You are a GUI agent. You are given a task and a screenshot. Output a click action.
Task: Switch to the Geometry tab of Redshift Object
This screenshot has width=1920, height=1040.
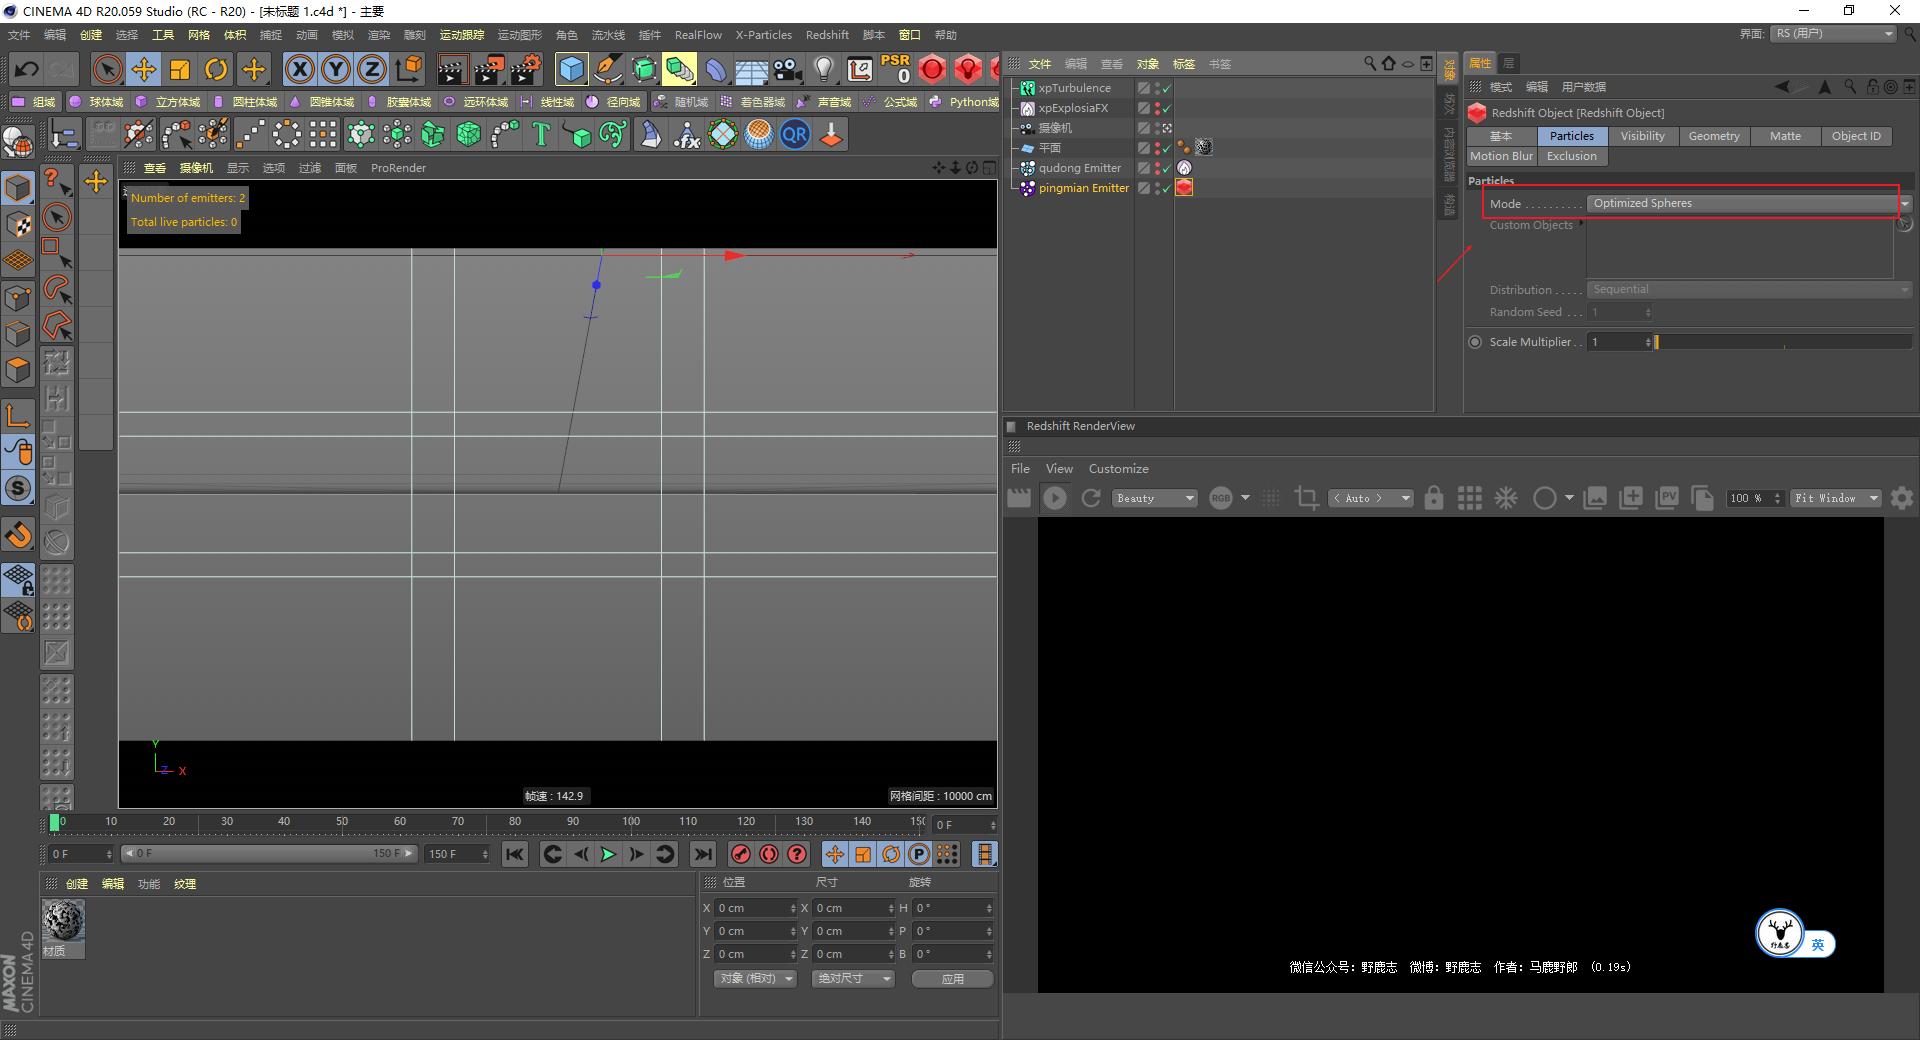pyautogui.click(x=1713, y=135)
